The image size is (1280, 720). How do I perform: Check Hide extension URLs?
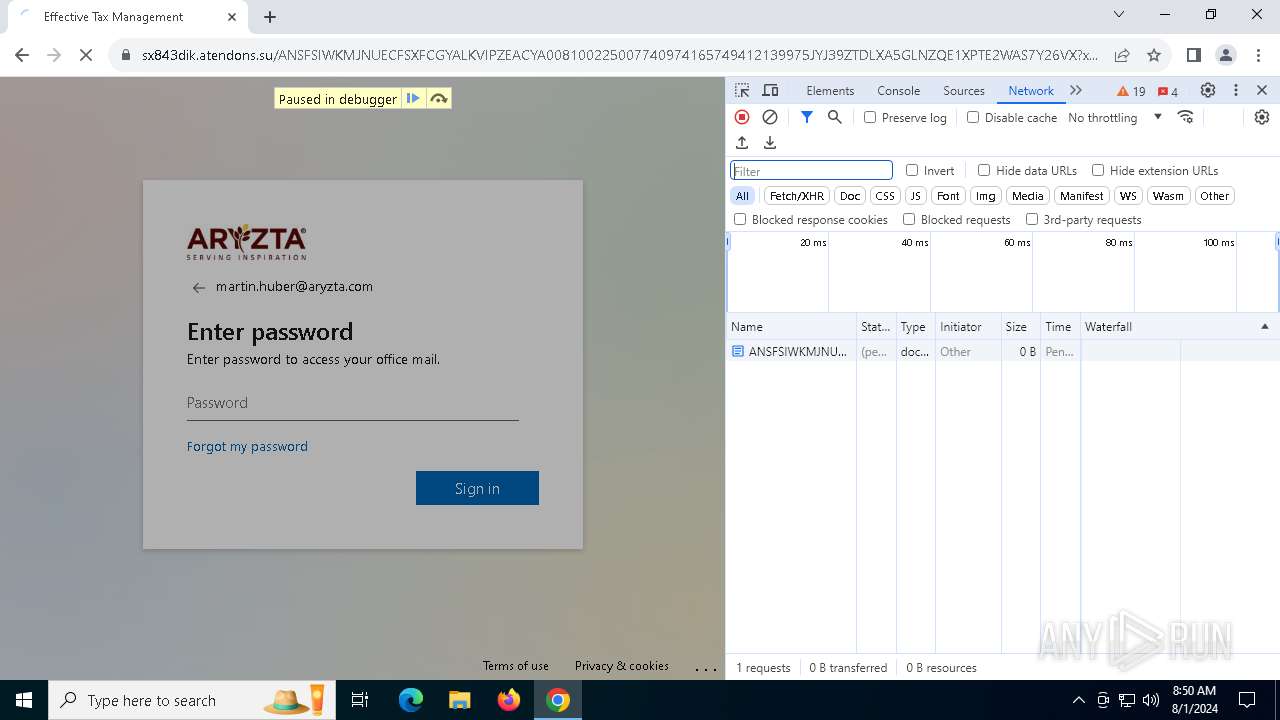1098,170
